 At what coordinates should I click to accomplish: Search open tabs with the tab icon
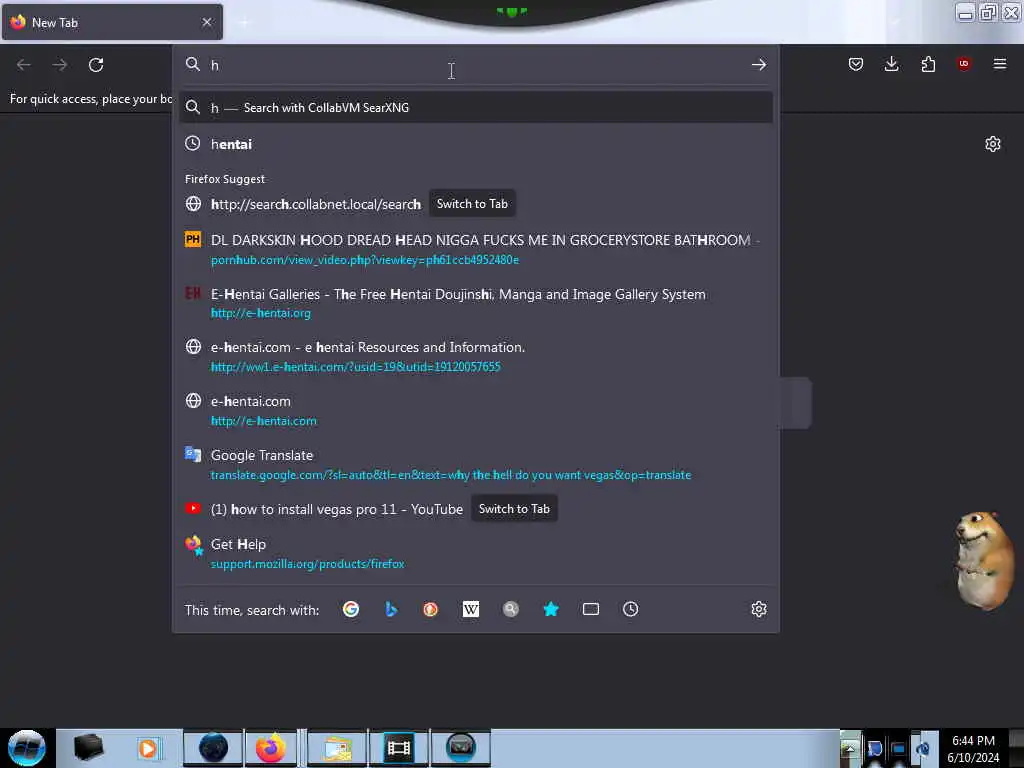[590, 609]
